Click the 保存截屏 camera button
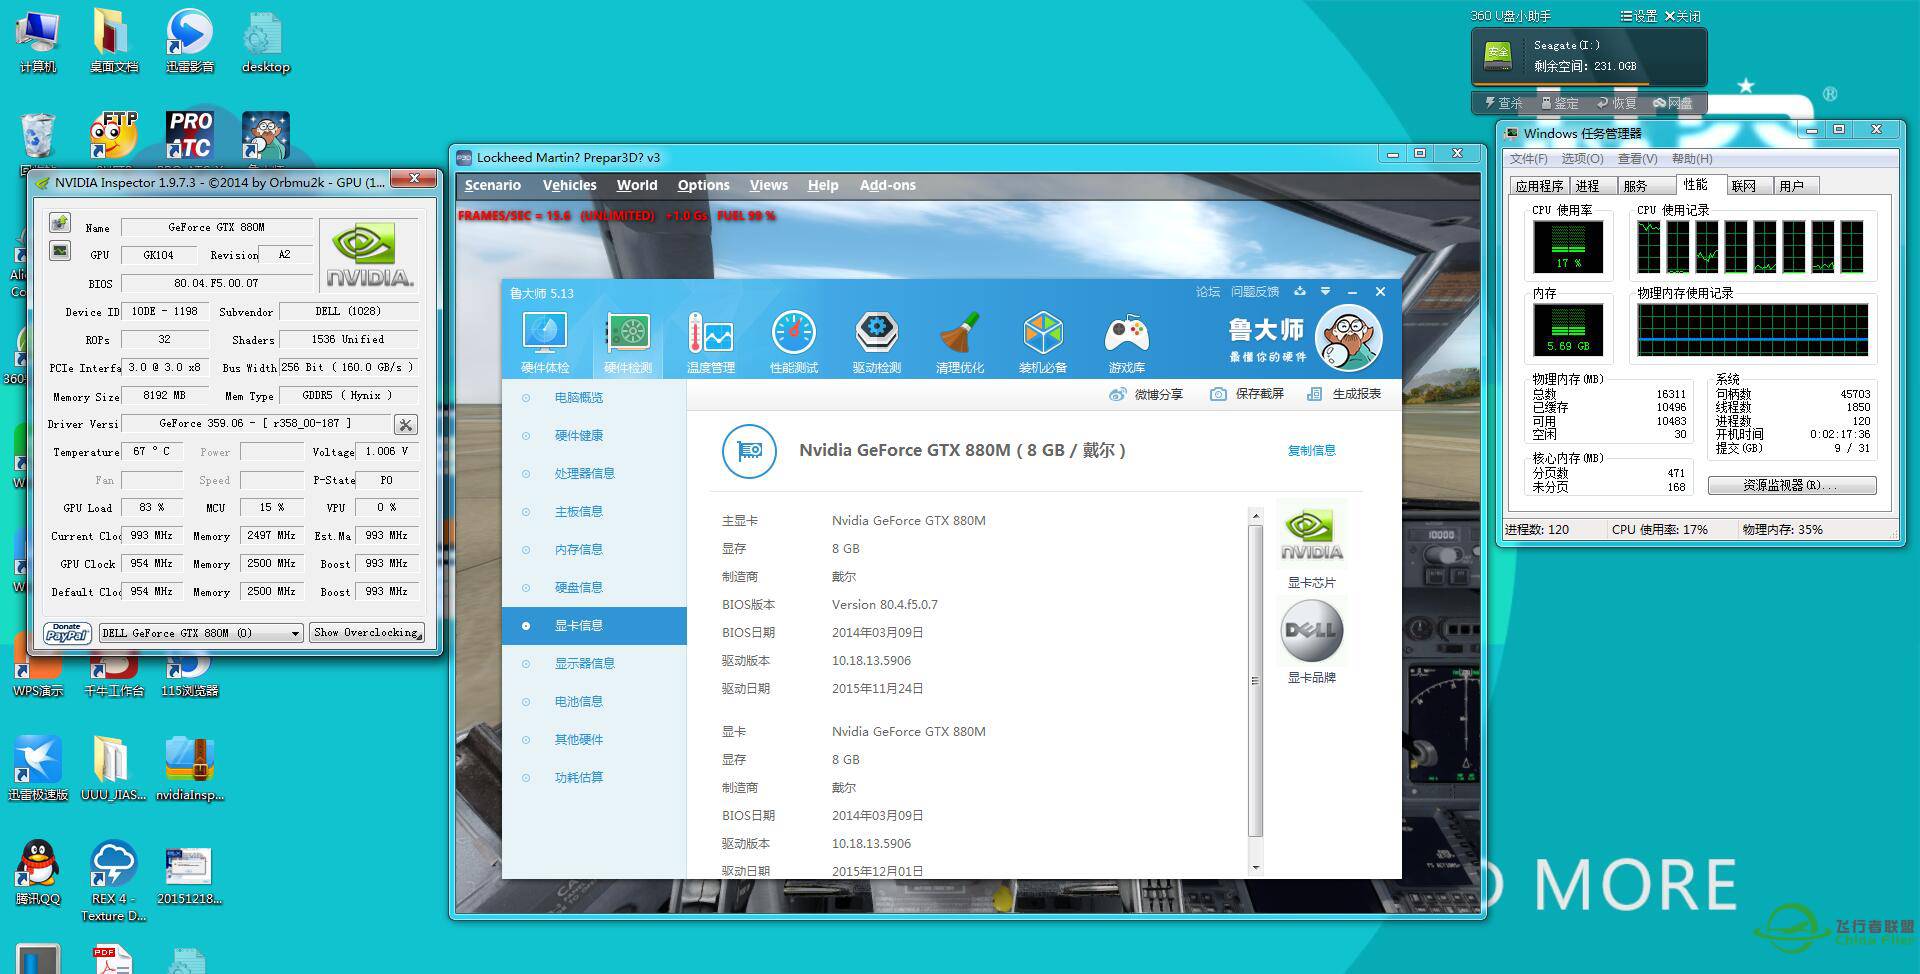Image resolution: width=1920 pixels, height=974 pixels. pos(1247,394)
